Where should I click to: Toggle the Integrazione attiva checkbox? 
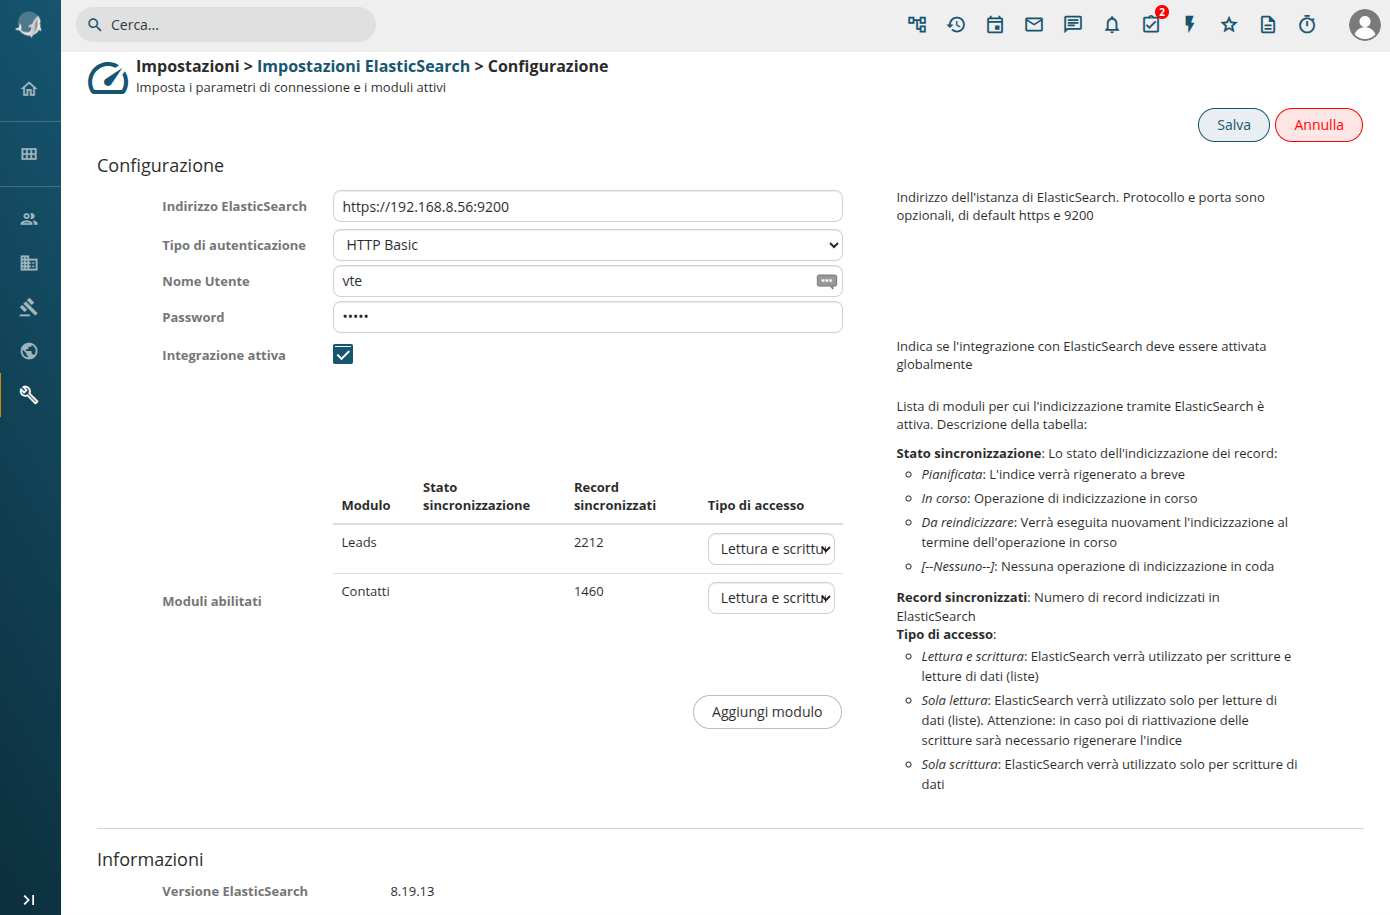pos(343,354)
